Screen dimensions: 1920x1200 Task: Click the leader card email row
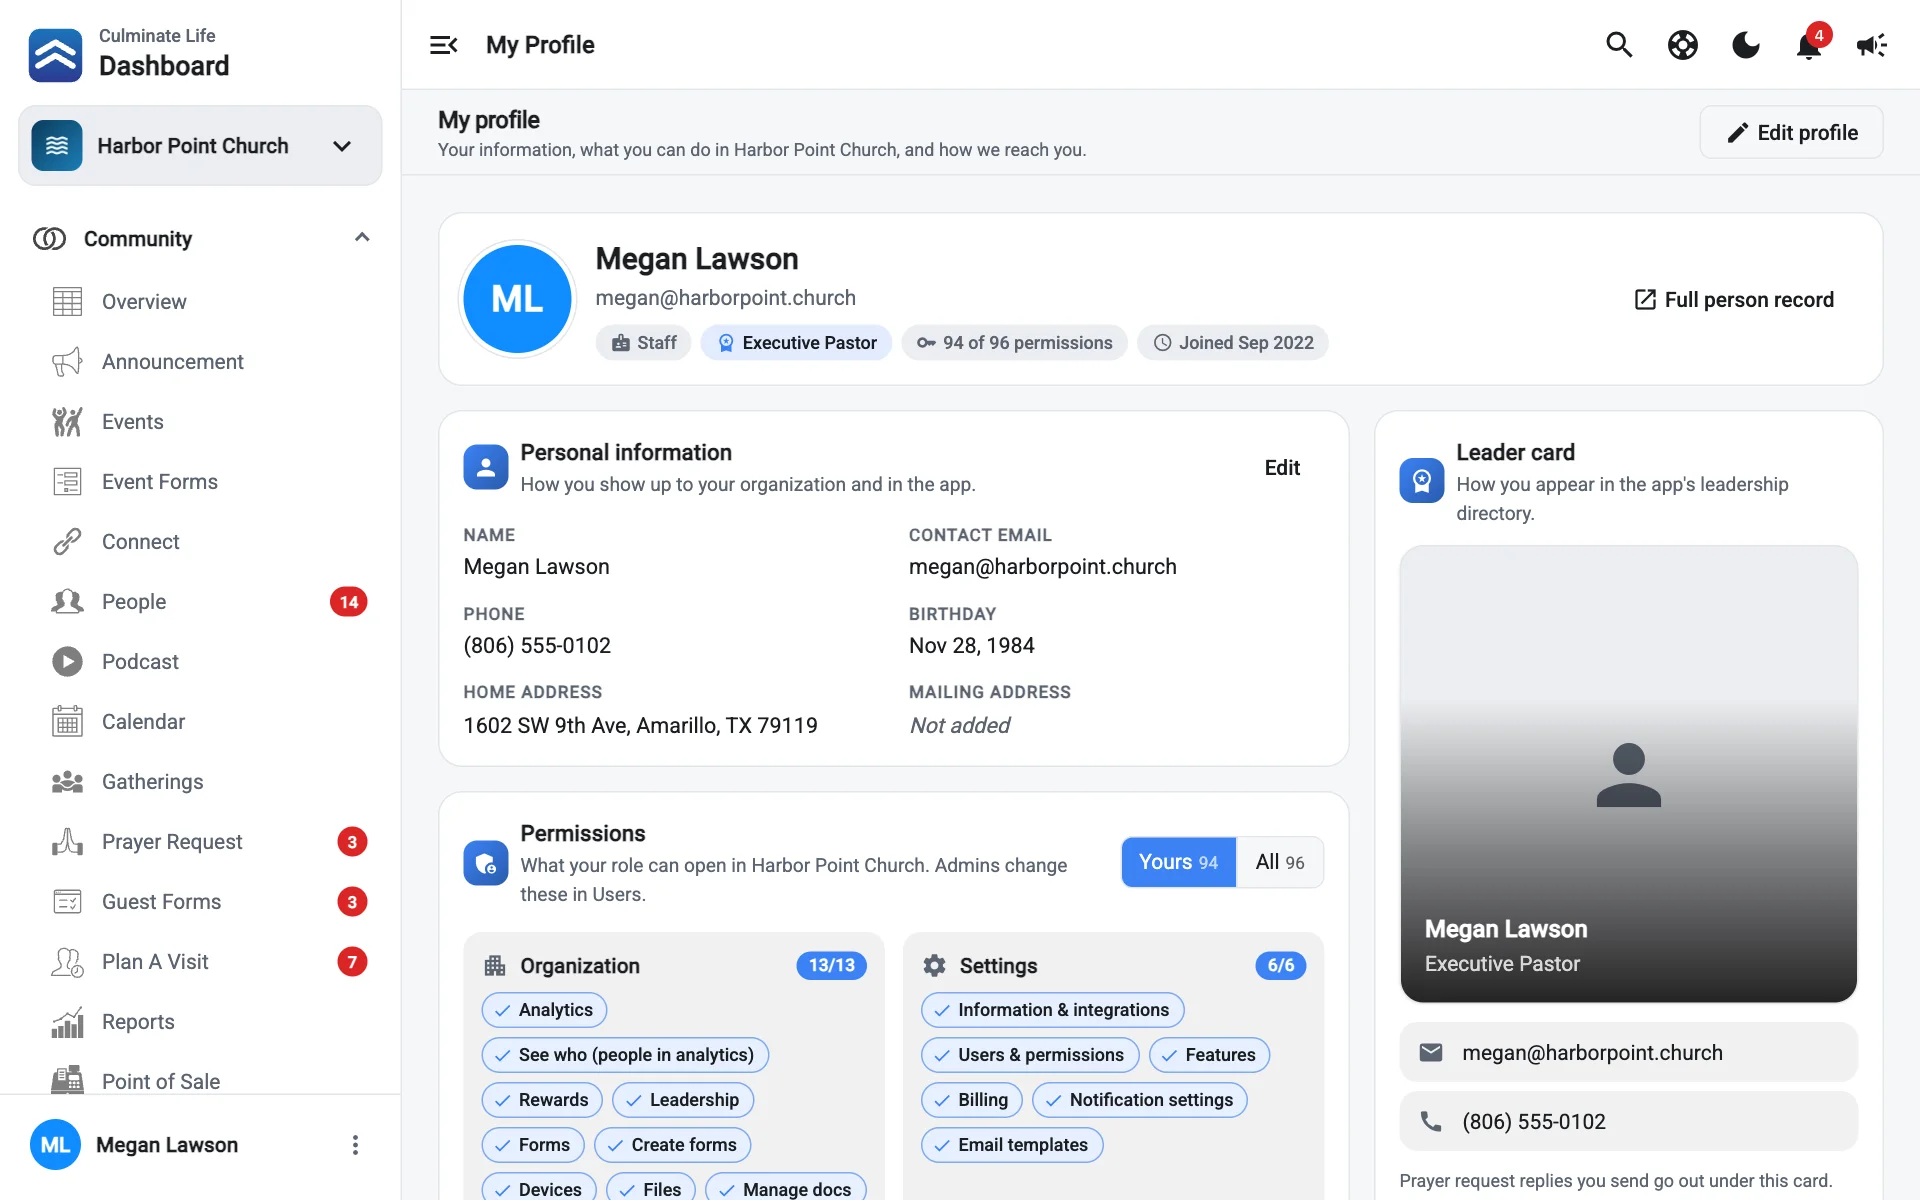tap(1628, 1053)
